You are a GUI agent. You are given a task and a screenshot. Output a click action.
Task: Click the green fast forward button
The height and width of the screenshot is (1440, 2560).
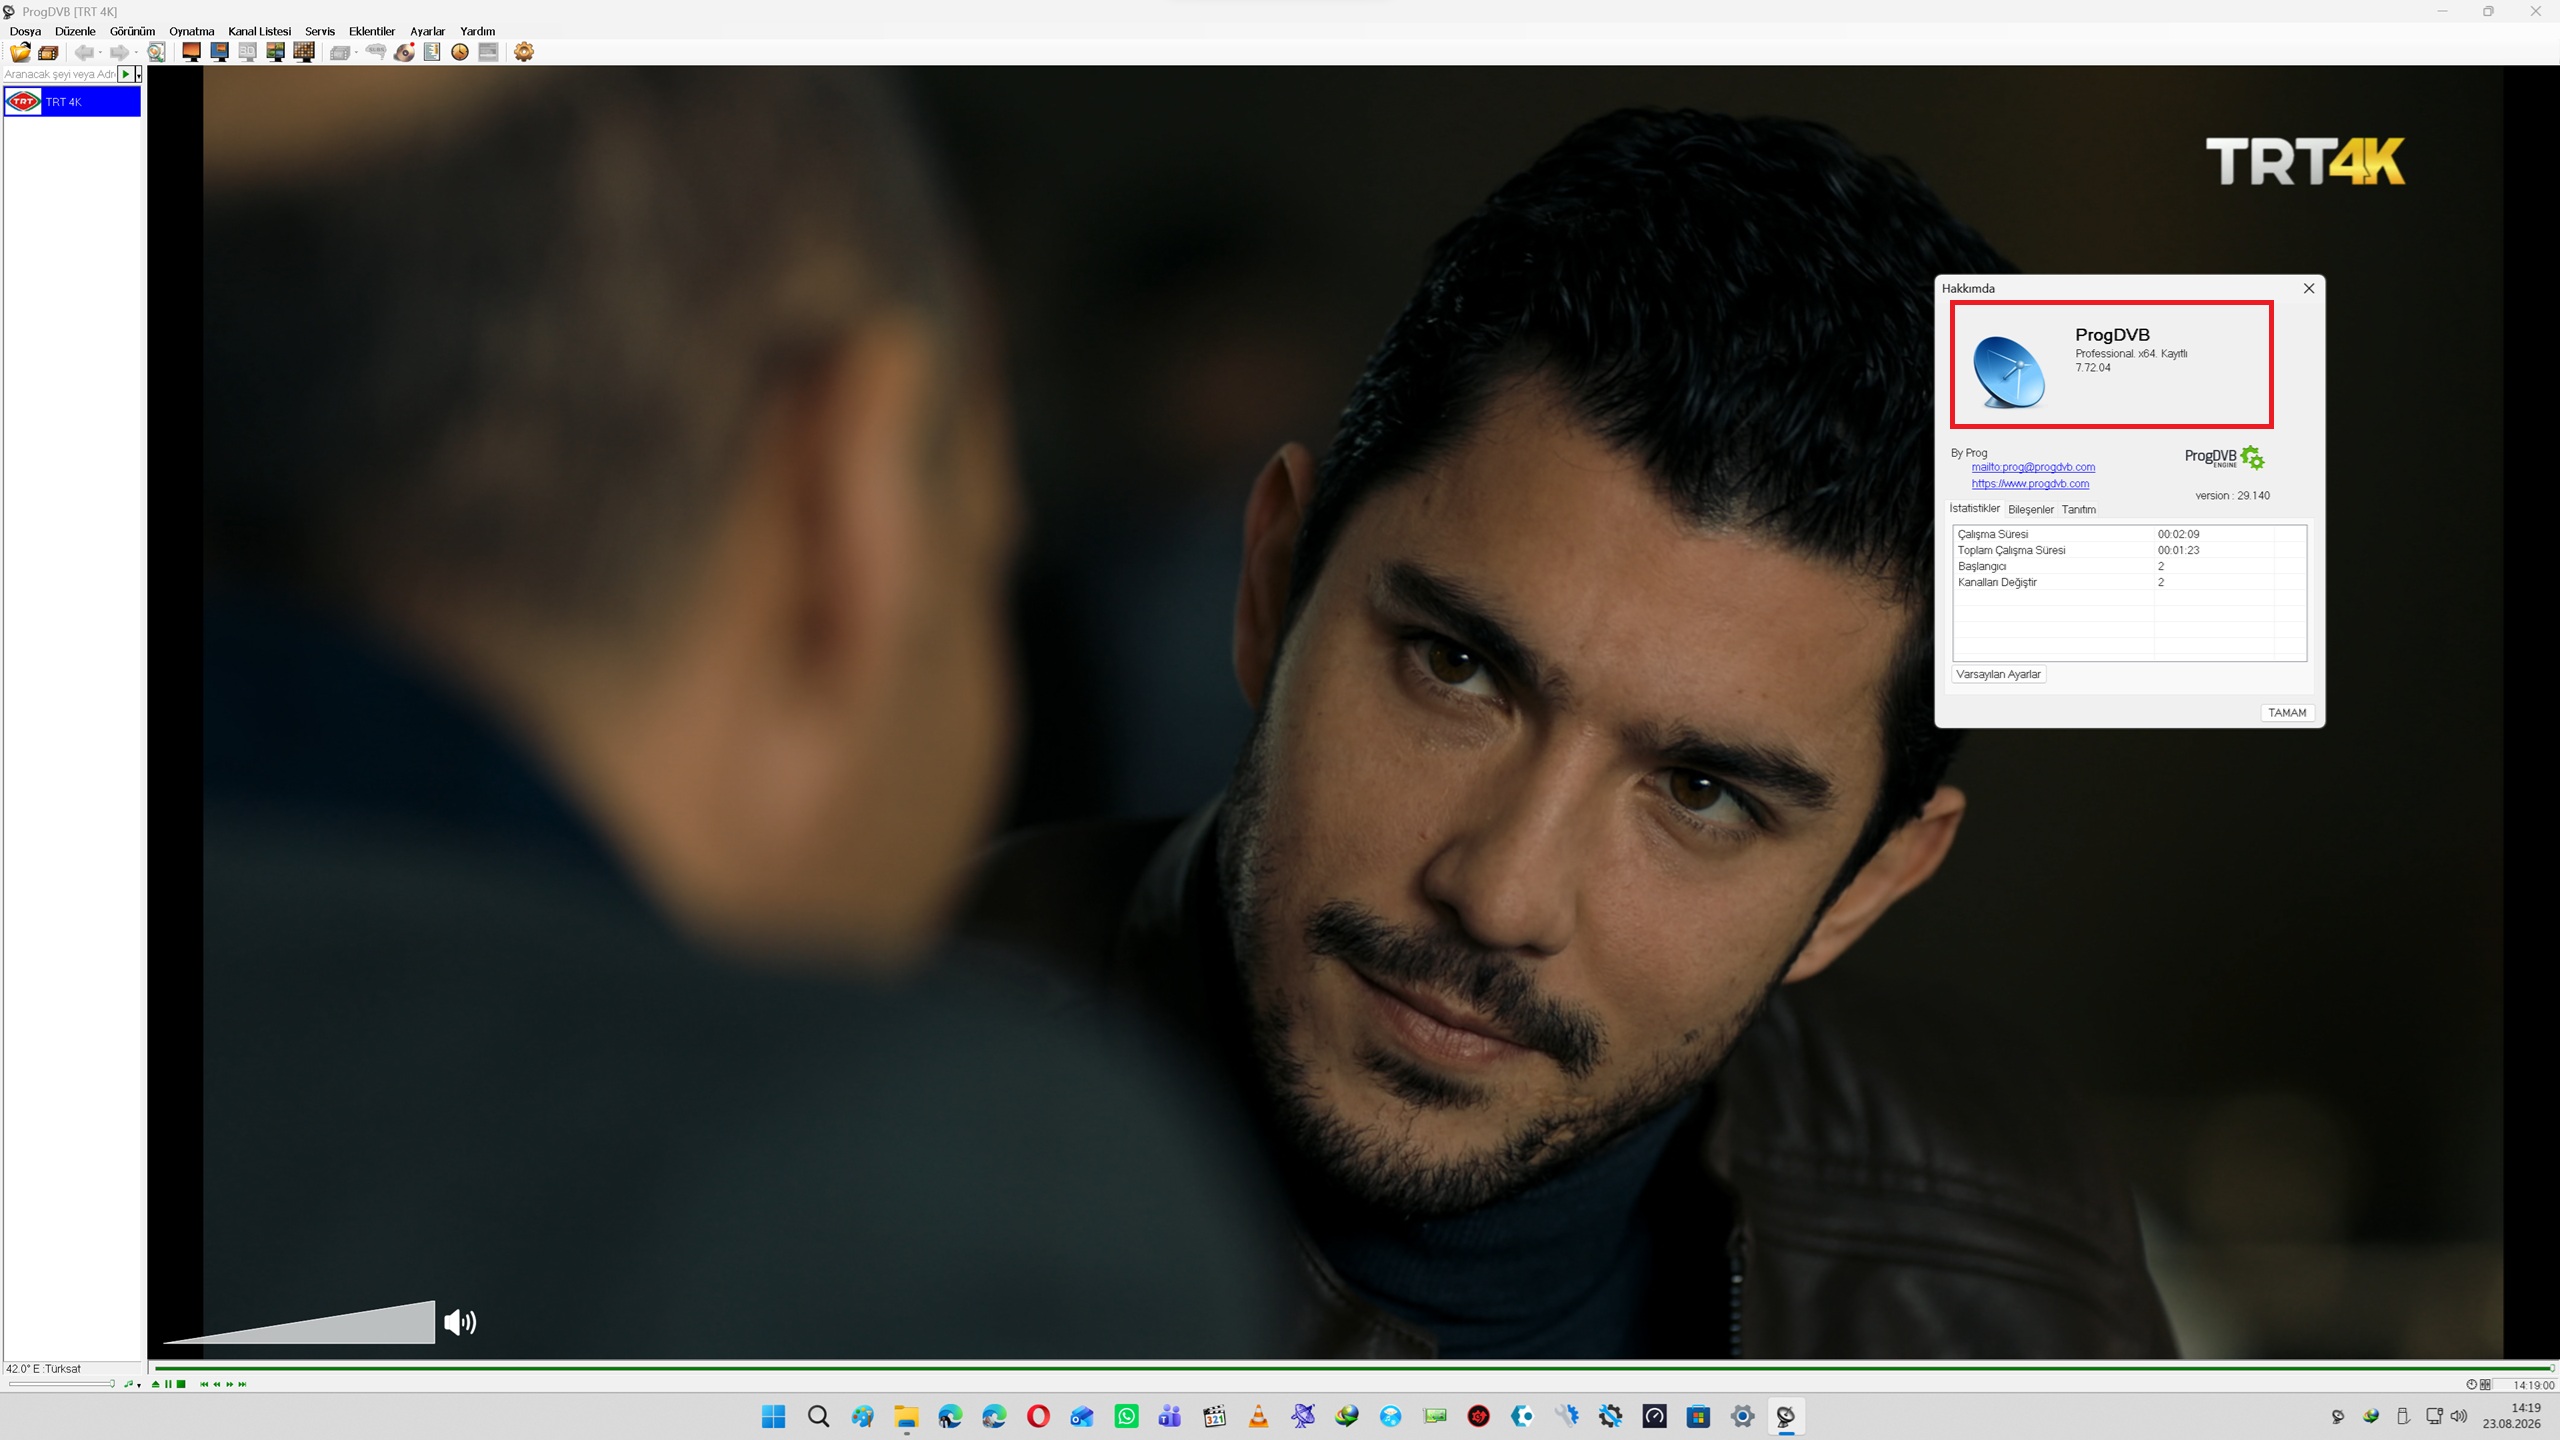pos(230,1384)
